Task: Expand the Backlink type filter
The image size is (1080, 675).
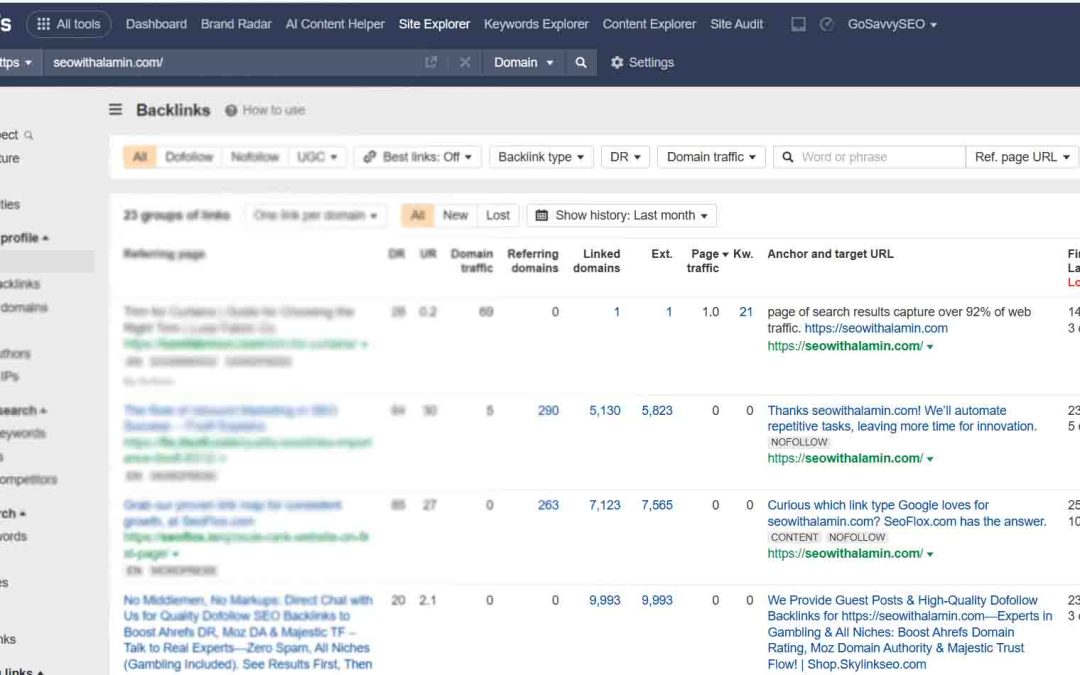Action: point(541,157)
